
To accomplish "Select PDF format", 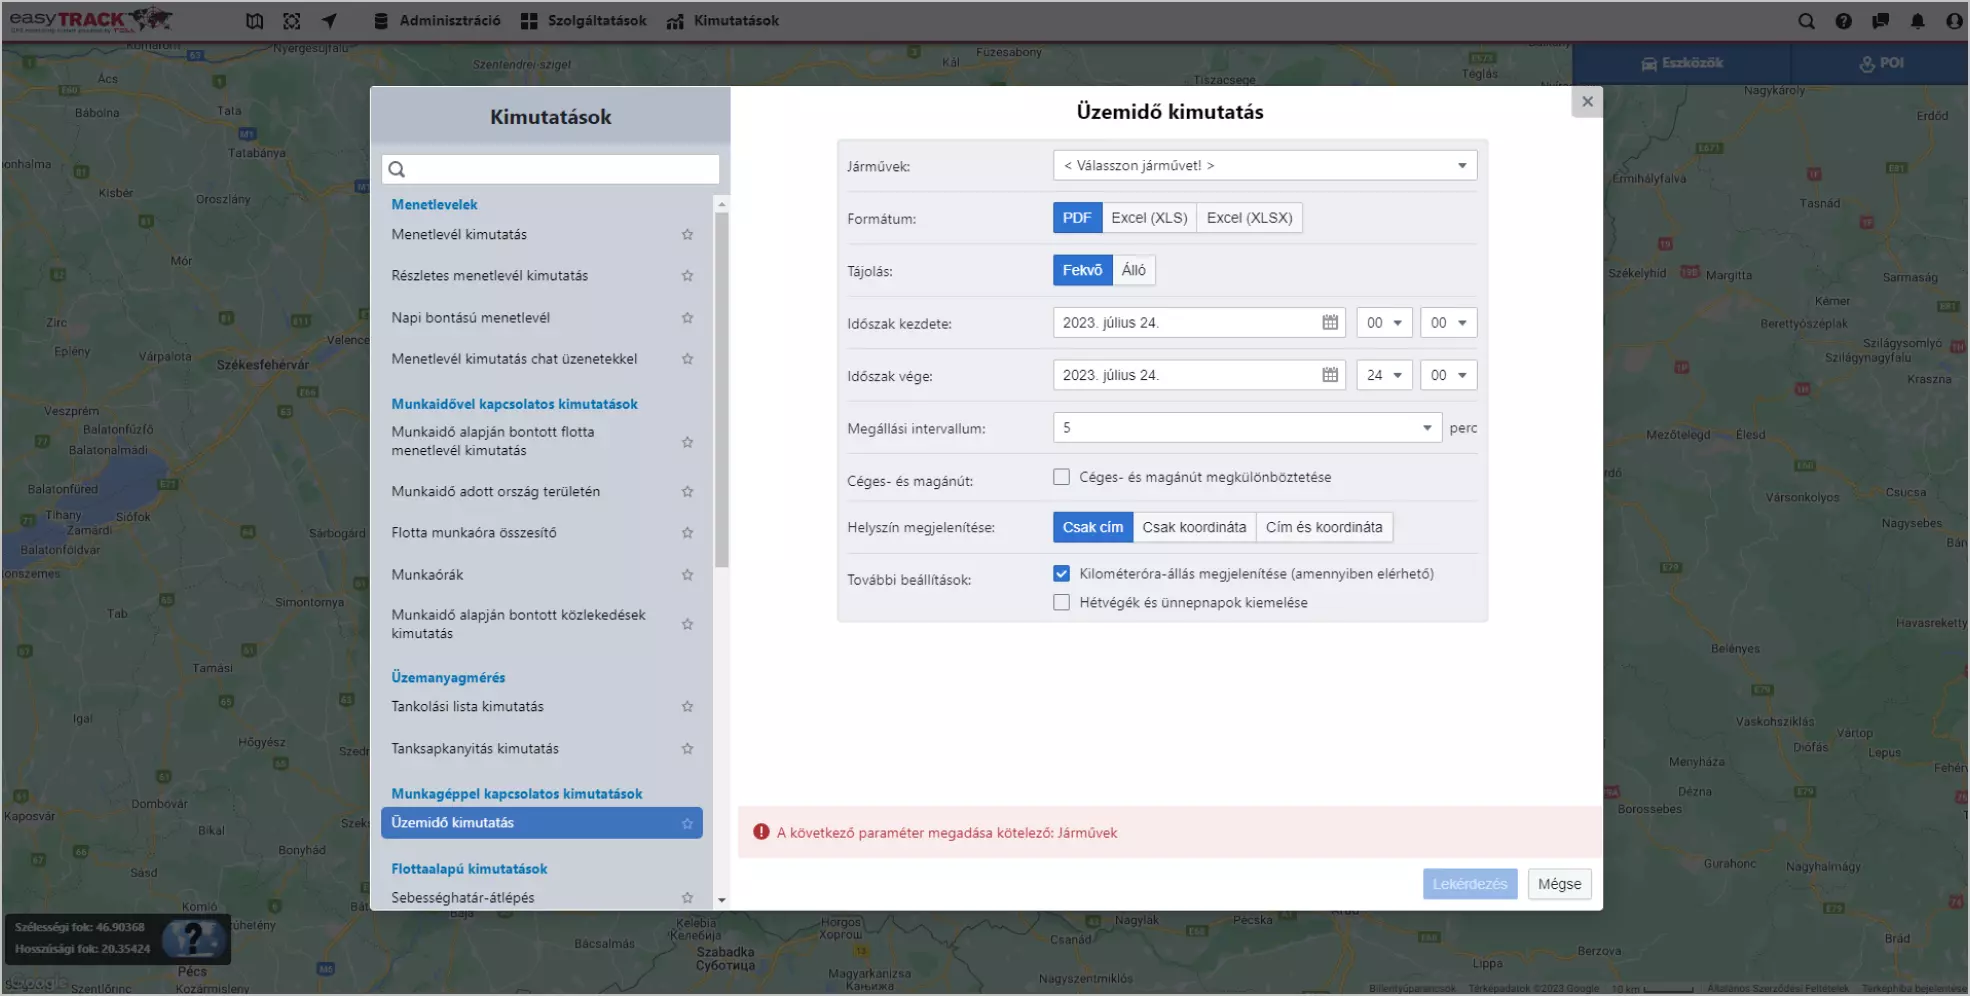I will pyautogui.click(x=1077, y=217).
